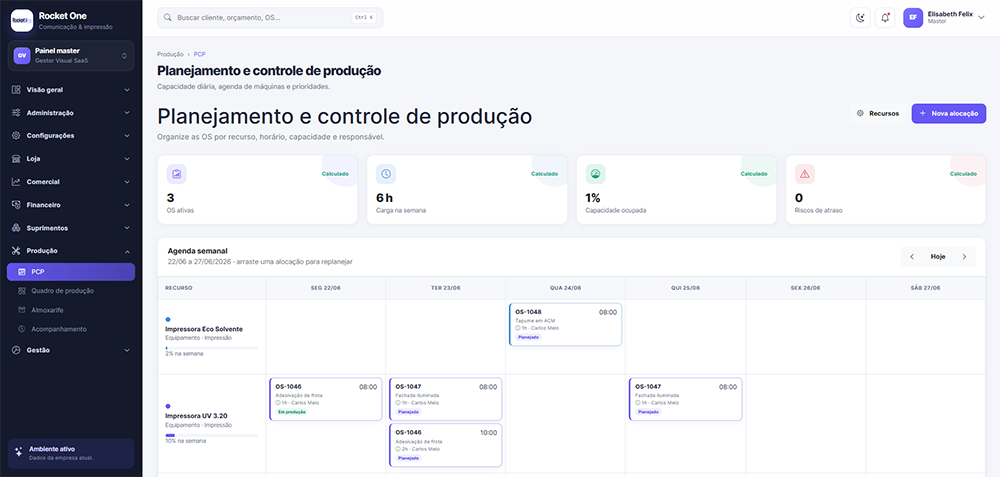Click the Quadro de produção icon

[22, 291]
